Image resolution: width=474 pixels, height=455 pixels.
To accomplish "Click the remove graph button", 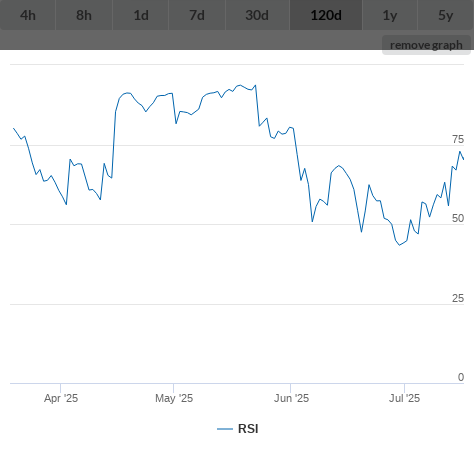I will [426, 45].
